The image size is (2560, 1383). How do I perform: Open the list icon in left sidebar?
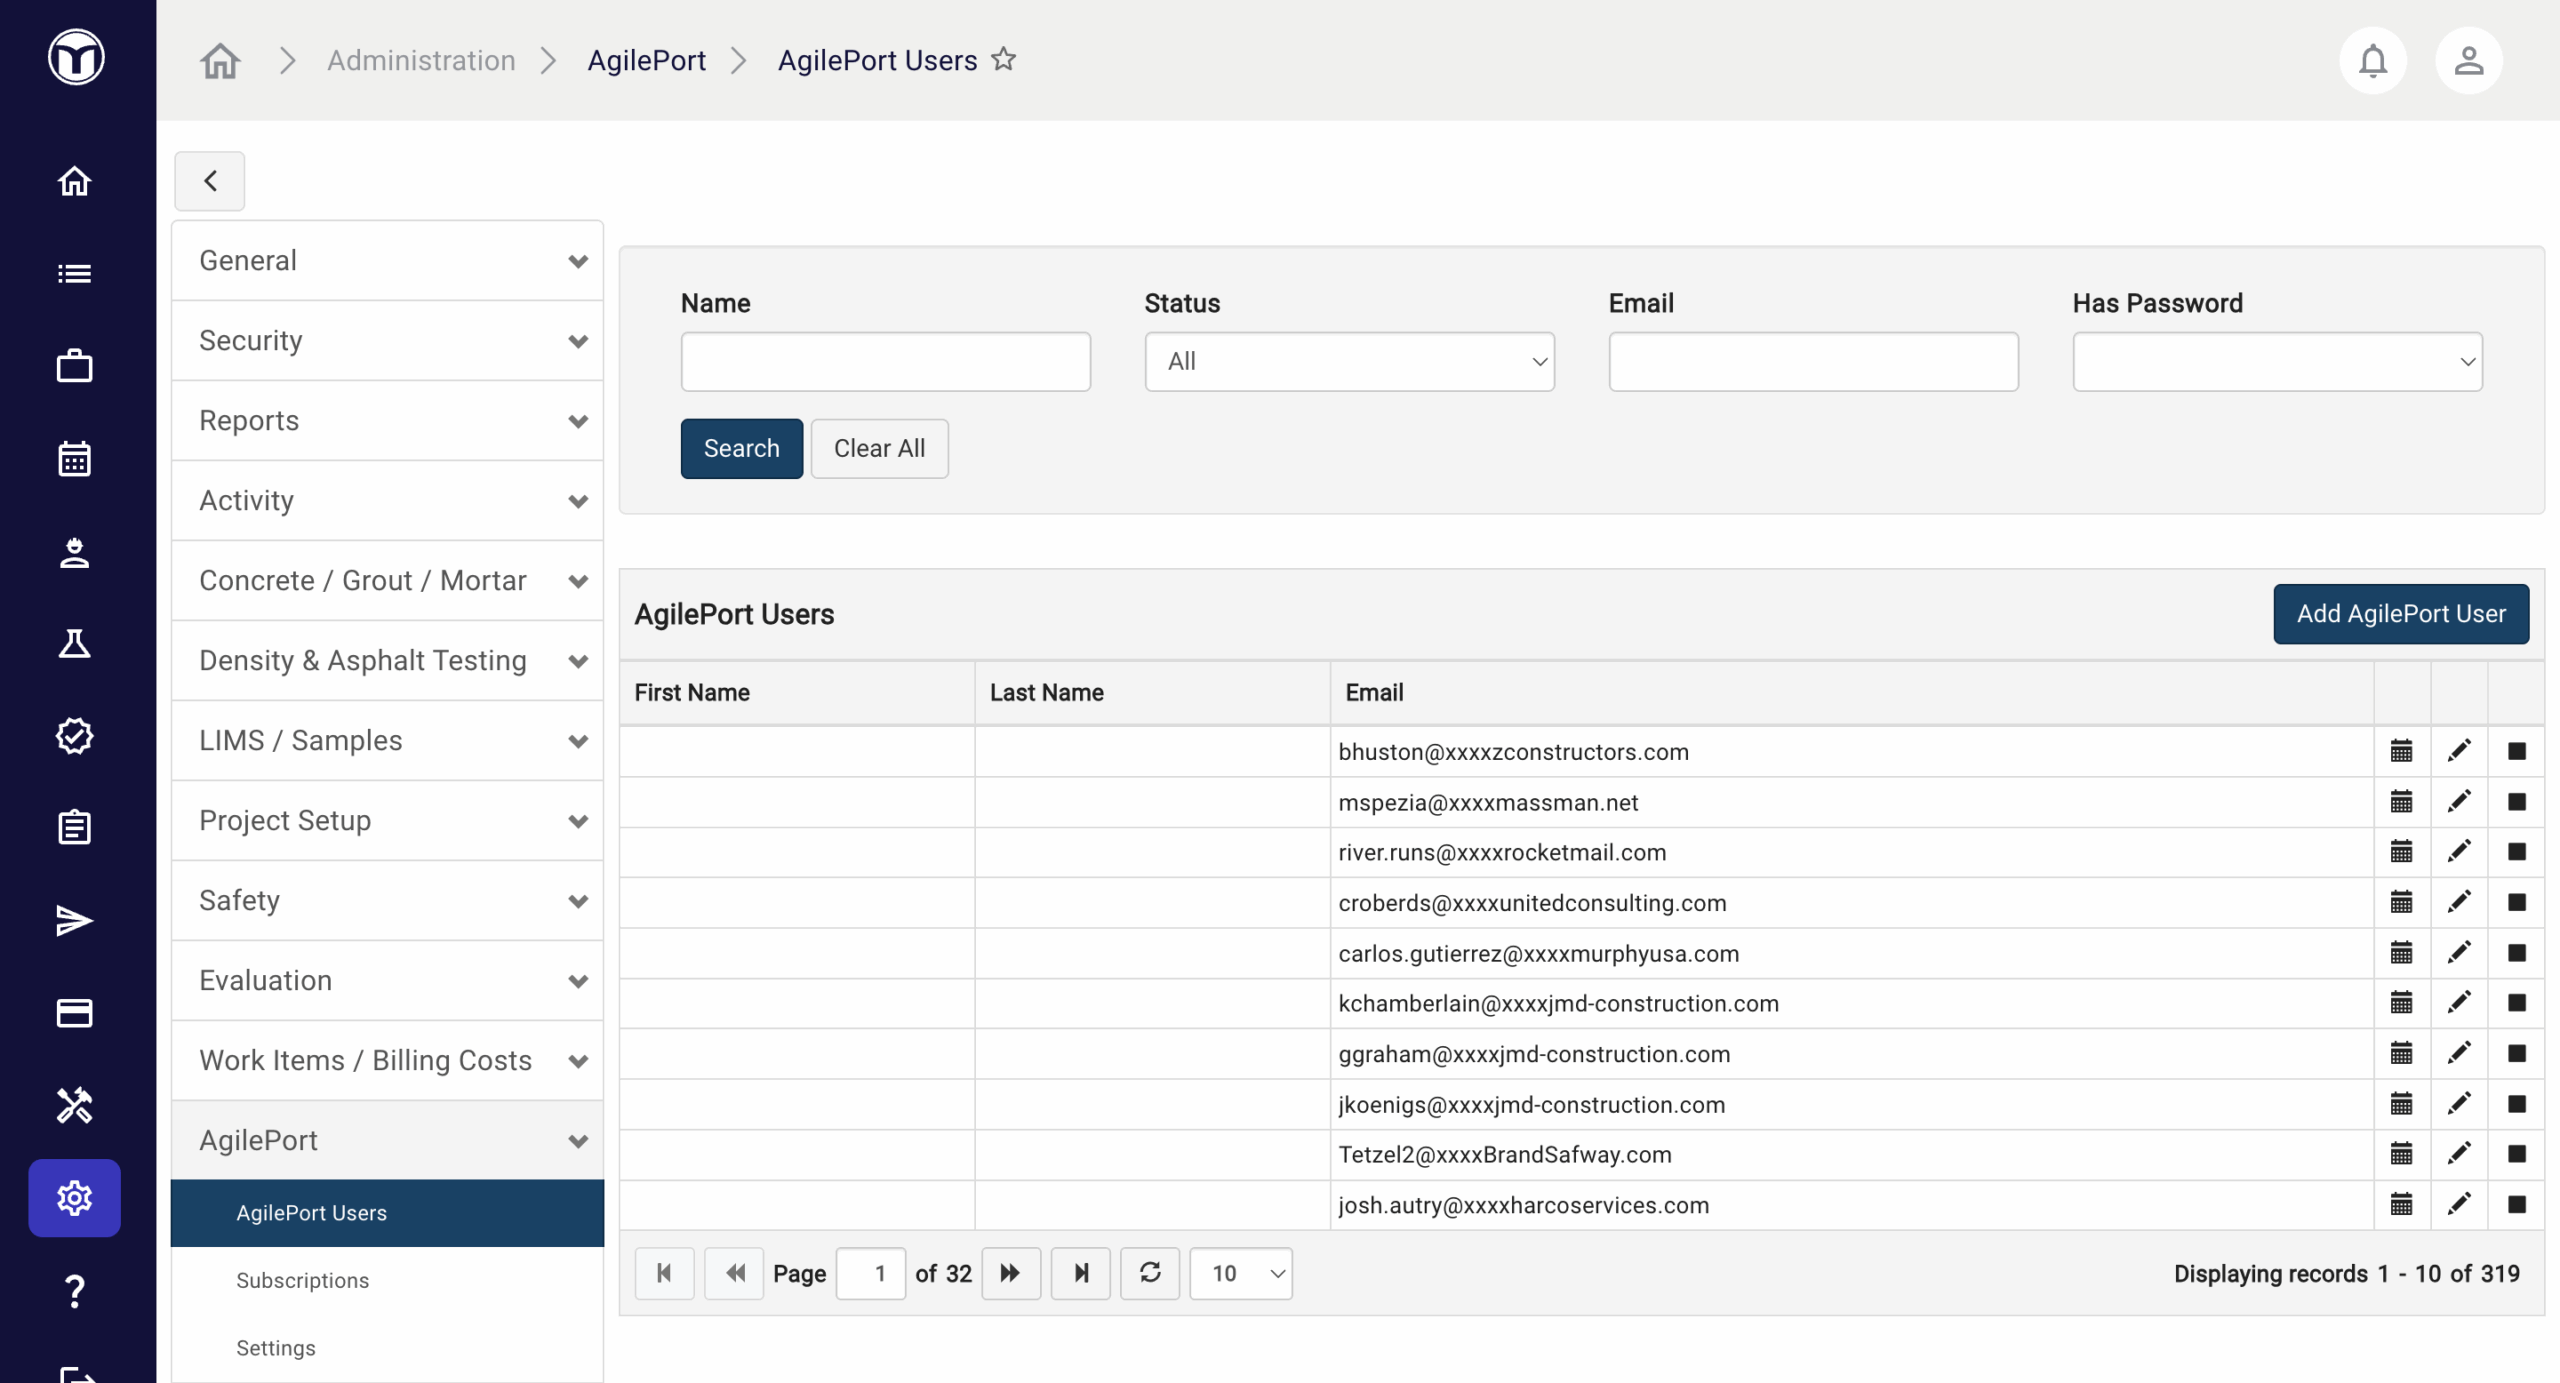(x=74, y=273)
